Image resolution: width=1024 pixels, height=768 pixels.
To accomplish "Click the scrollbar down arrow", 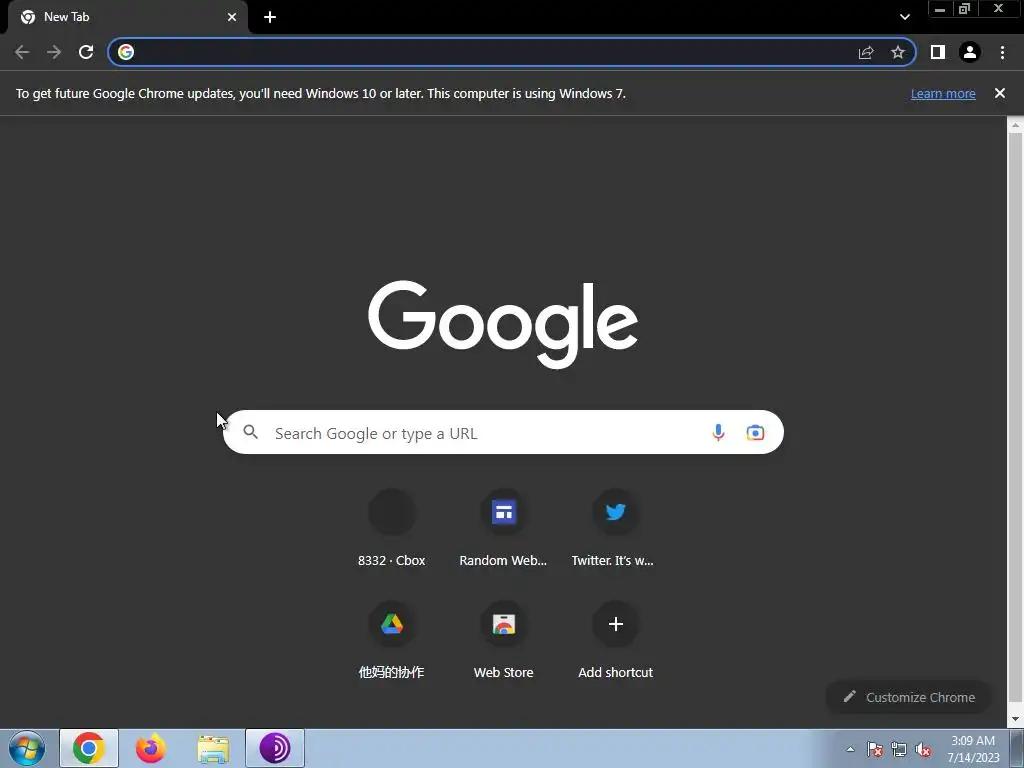I will (x=1015, y=720).
